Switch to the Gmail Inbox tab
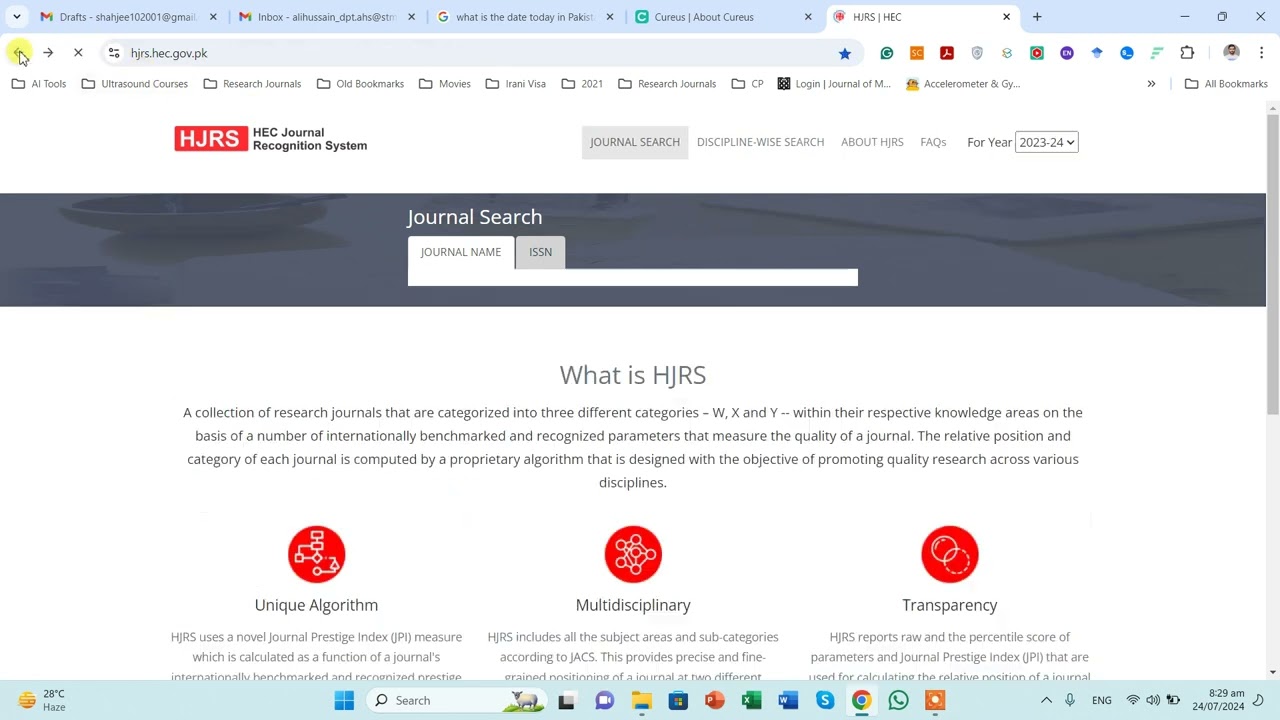 pos(327,17)
